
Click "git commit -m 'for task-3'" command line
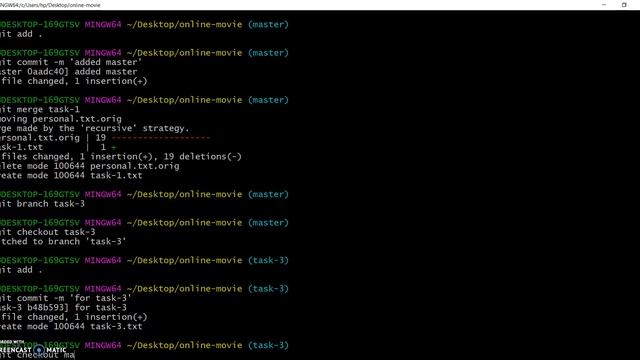pyautogui.click(x=66, y=298)
